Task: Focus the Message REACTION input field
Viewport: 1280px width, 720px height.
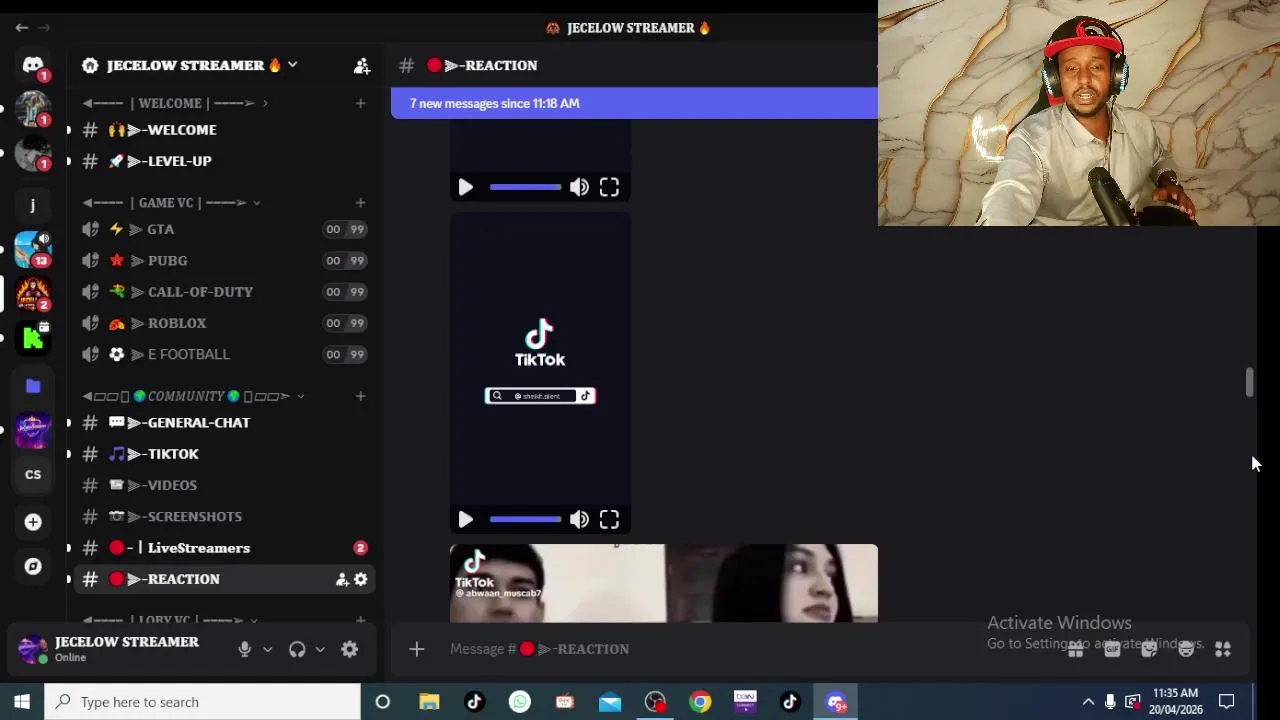Action: pos(750,649)
